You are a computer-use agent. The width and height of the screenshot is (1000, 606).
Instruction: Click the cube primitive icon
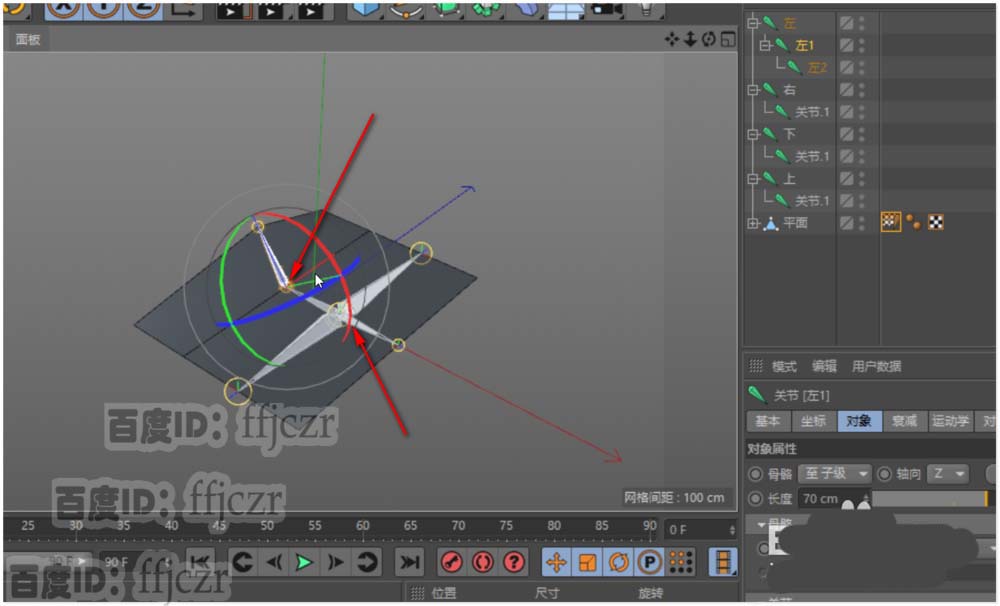coord(366,10)
